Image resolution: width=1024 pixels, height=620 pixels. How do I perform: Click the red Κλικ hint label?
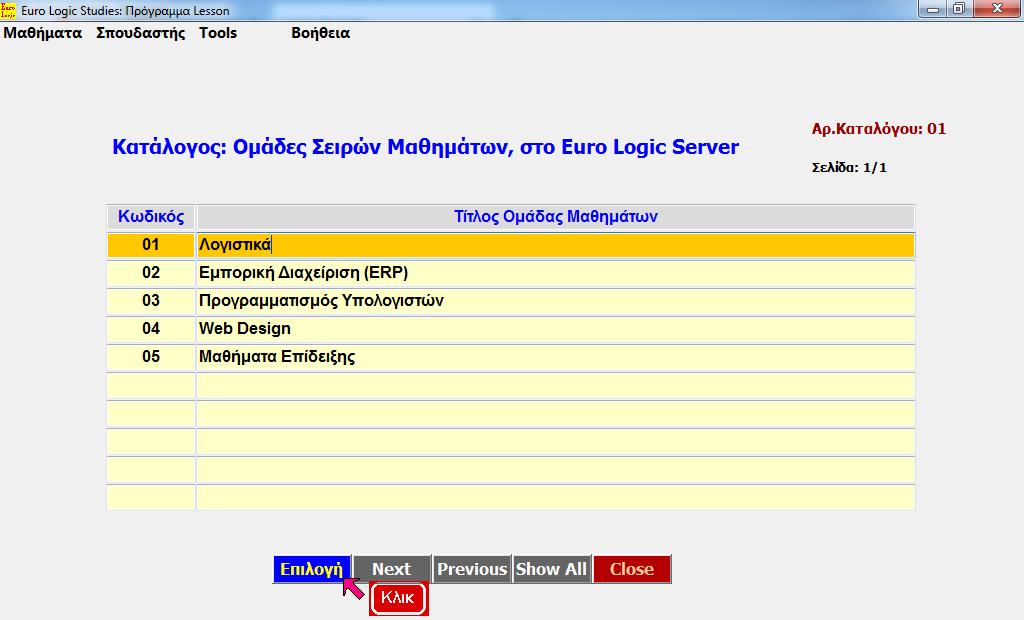tap(398, 598)
